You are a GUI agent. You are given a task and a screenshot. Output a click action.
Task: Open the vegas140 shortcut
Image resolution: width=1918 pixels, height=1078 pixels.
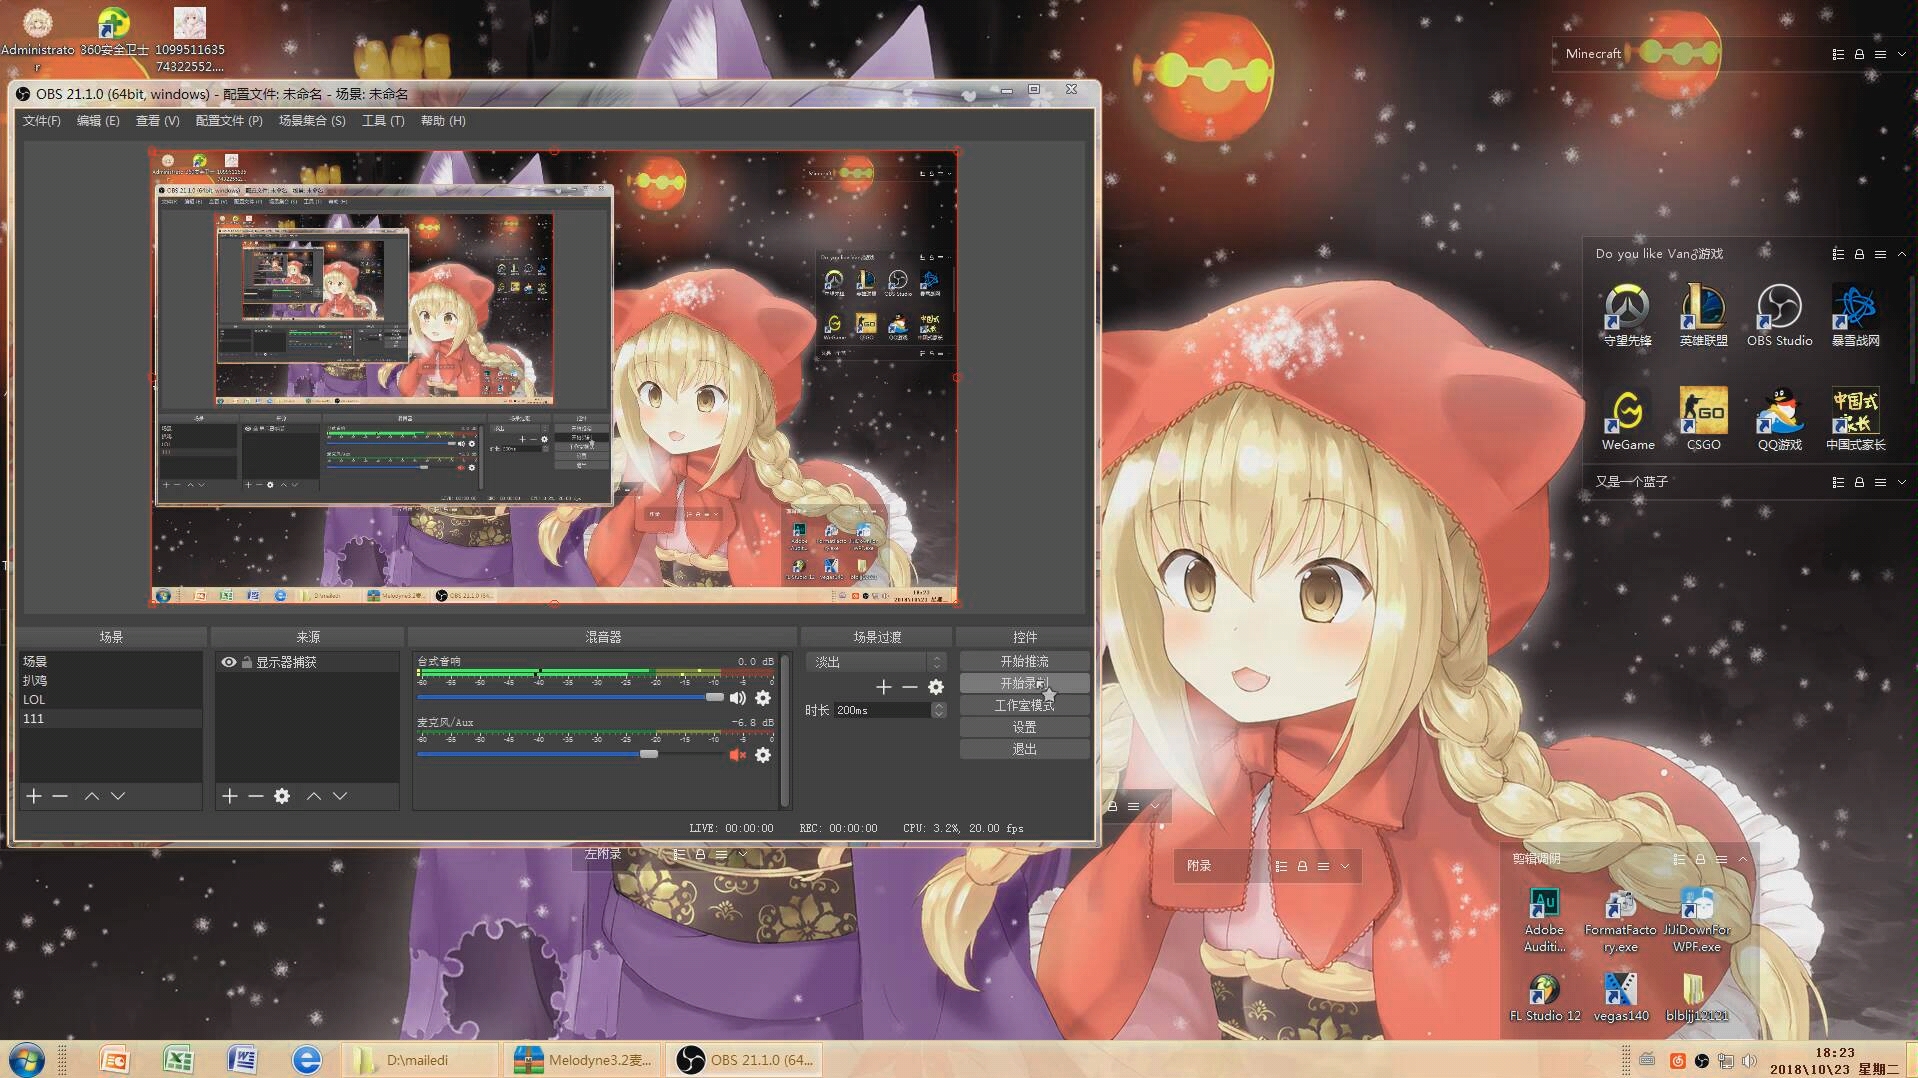(x=1620, y=998)
